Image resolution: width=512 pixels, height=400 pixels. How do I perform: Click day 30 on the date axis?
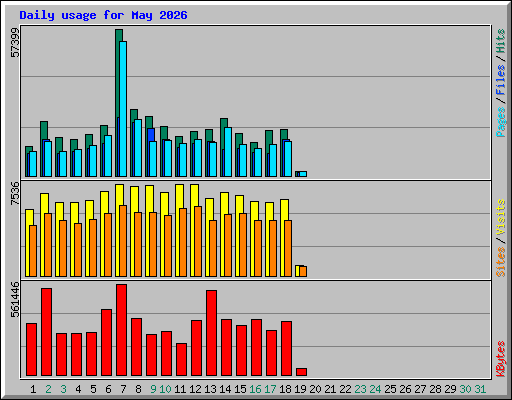coord(465,389)
